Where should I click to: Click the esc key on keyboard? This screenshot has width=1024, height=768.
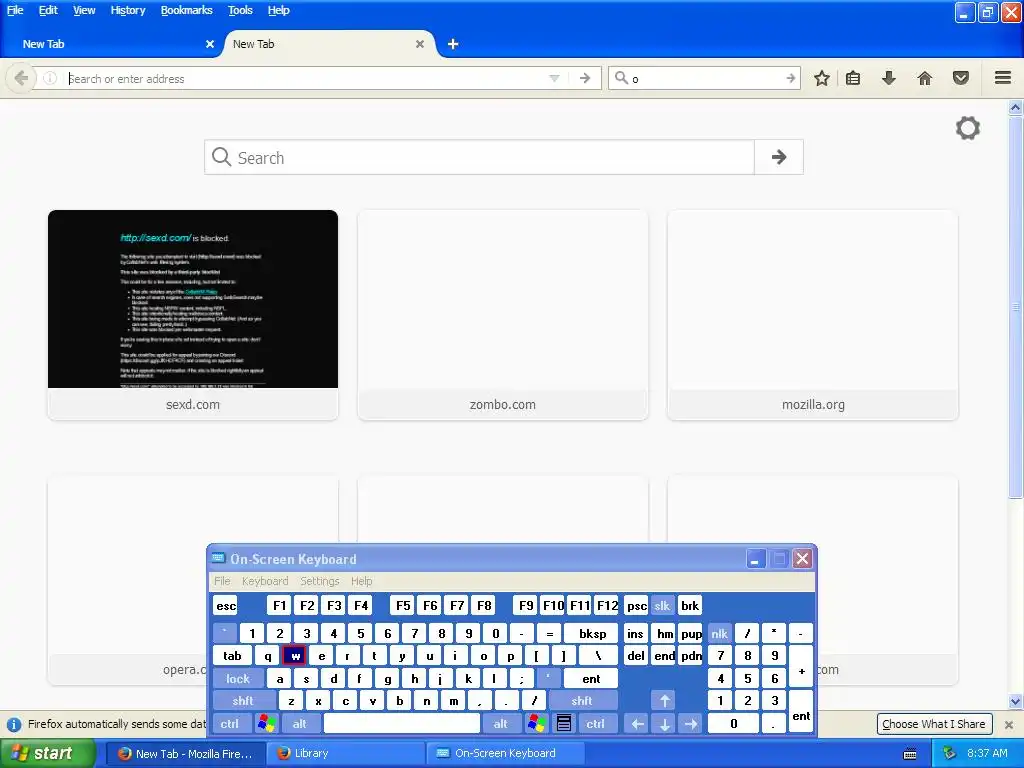pyautogui.click(x=226, y=605)
